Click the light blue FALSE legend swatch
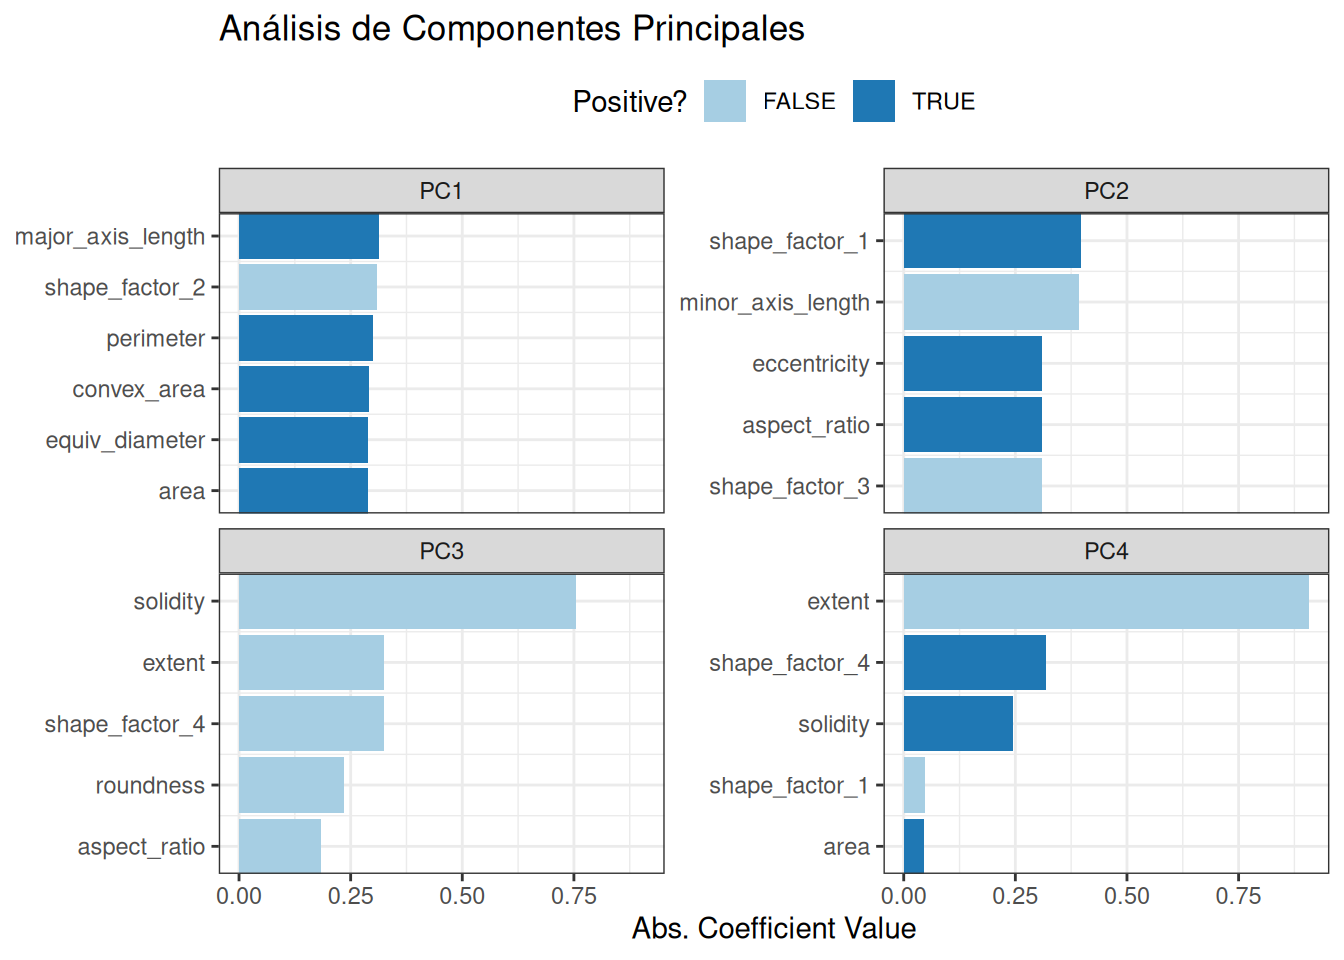The image size is (1344, 960). pyautogui.click(x=724, y=101)
